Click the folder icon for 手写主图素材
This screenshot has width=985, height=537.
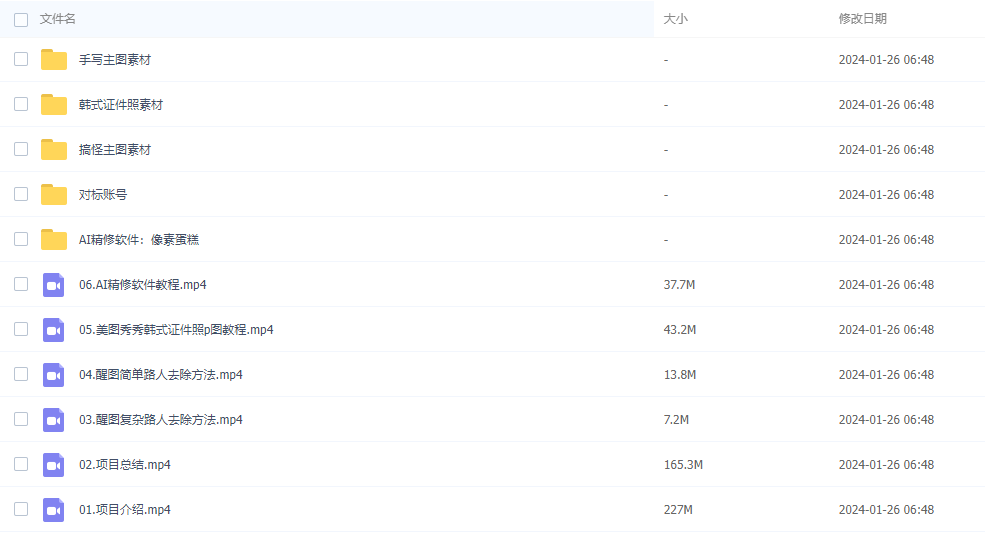[54, 60]
